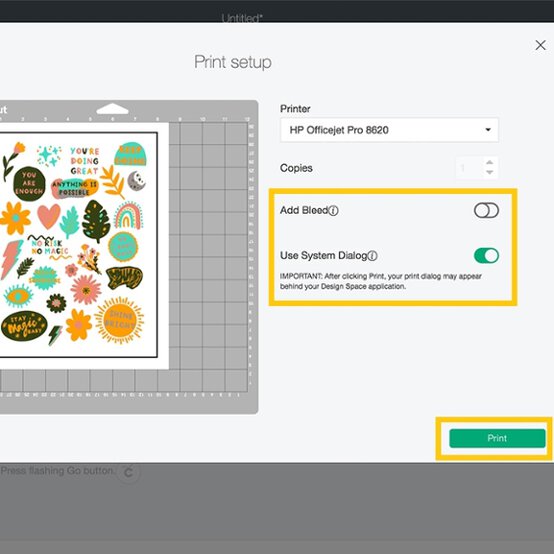Click the 'Printer' label
This screenshot has width=554, height=554.
coord(295,109)
